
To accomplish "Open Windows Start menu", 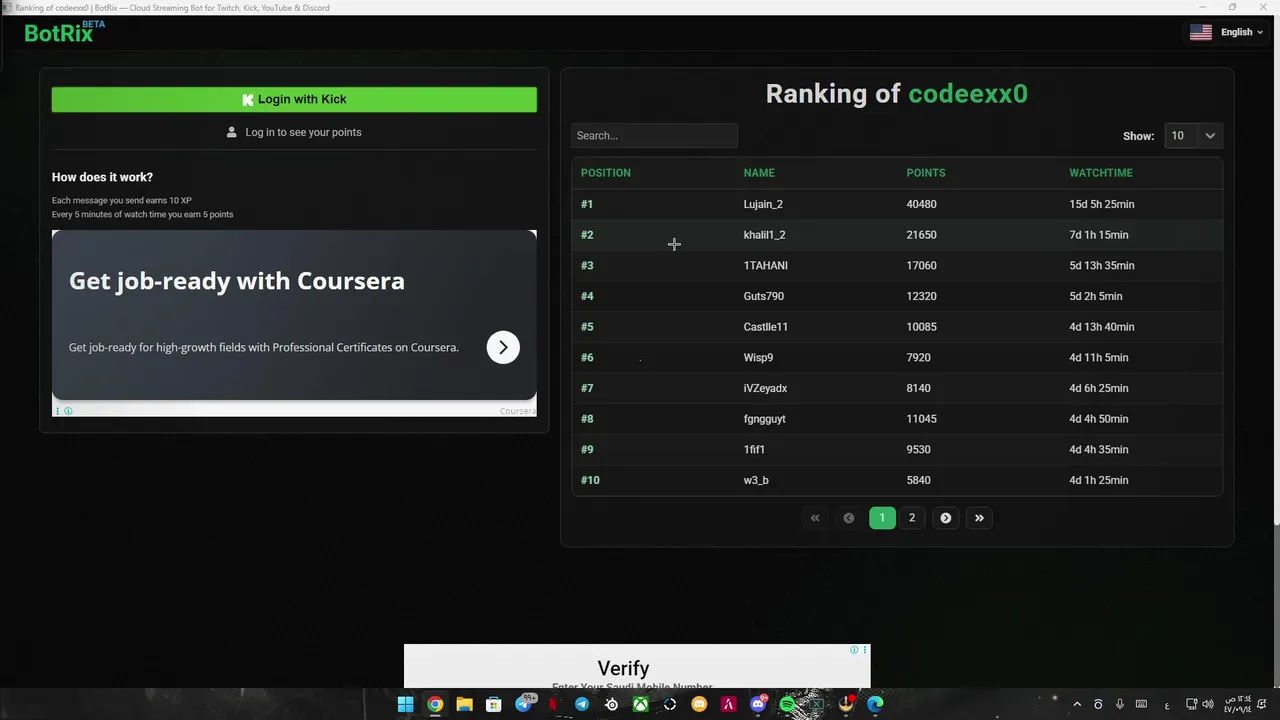I will [405, 704].
